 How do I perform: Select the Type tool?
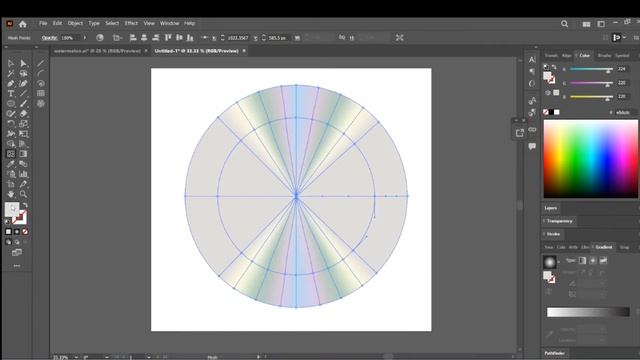(x=11, y=93)
